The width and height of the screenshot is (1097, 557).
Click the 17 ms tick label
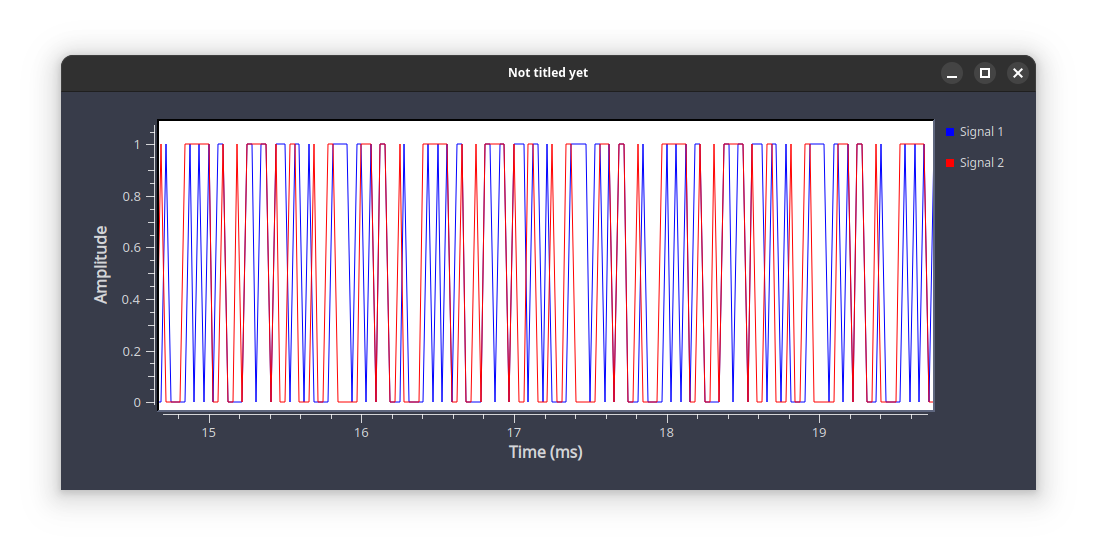tap(514, 432)
